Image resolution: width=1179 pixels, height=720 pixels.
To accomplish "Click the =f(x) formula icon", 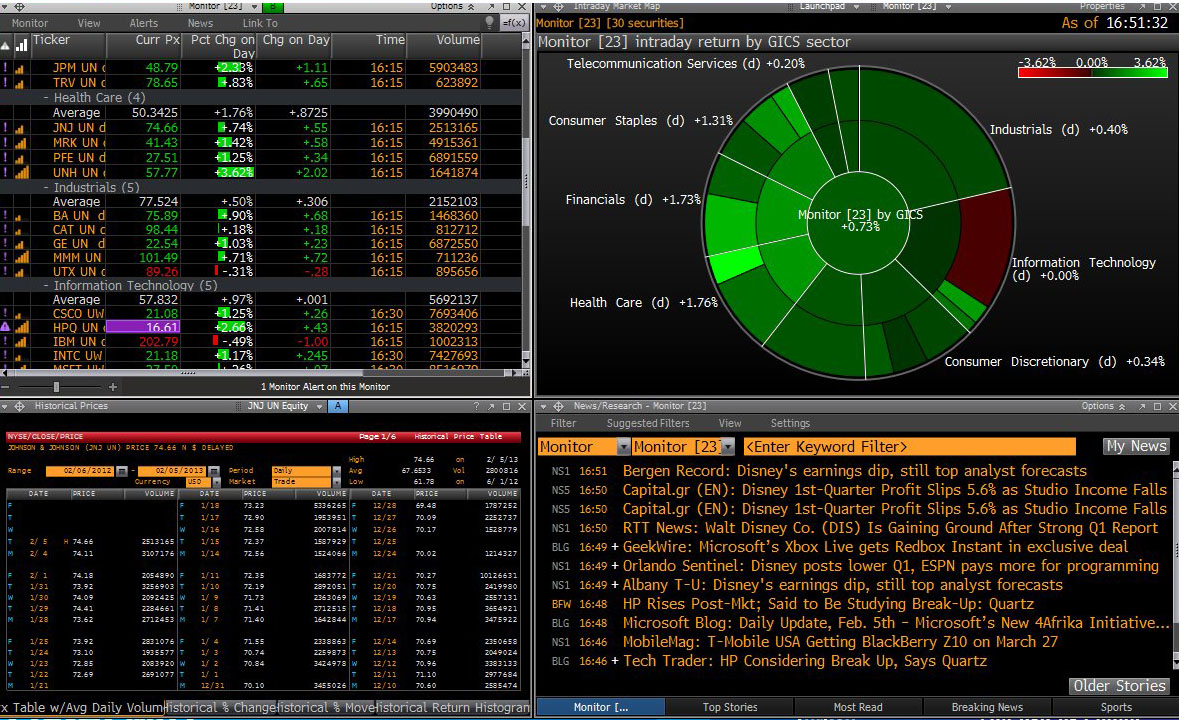I will point(514,23).
